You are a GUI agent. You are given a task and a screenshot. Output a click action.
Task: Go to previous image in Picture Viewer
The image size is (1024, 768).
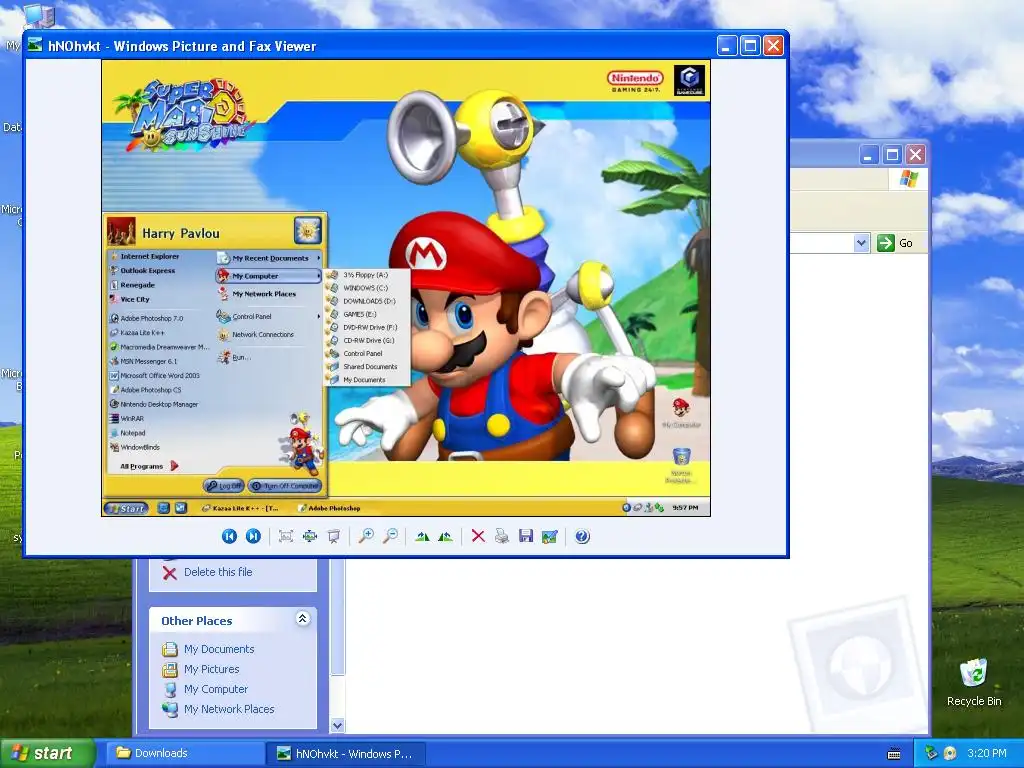[x=229, y=536]
